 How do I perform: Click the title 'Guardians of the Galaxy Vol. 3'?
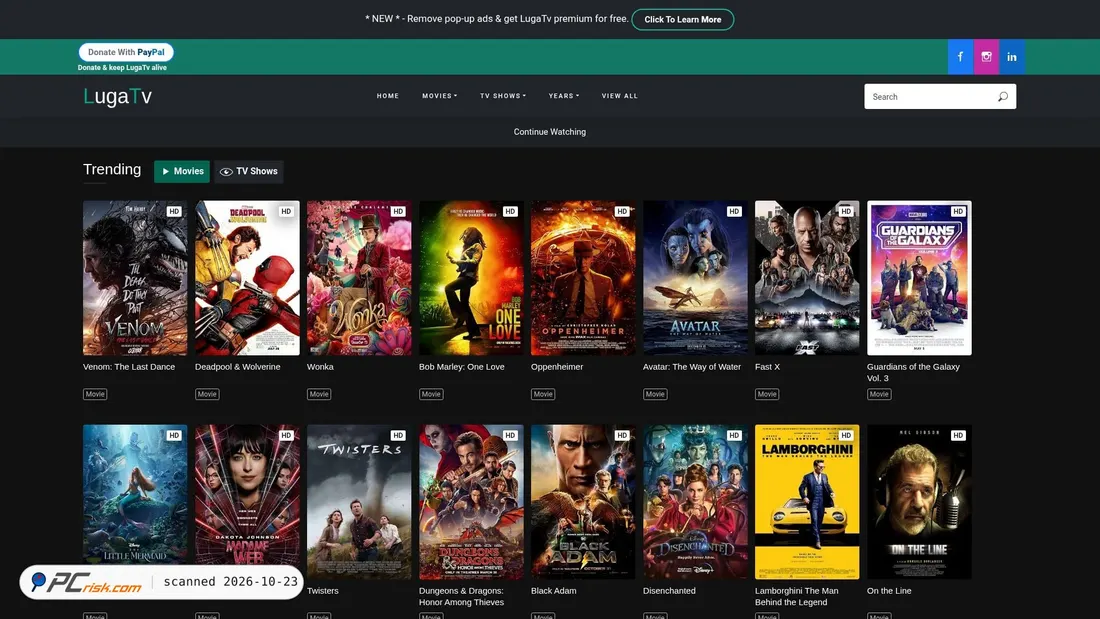[x=913, y=373]
